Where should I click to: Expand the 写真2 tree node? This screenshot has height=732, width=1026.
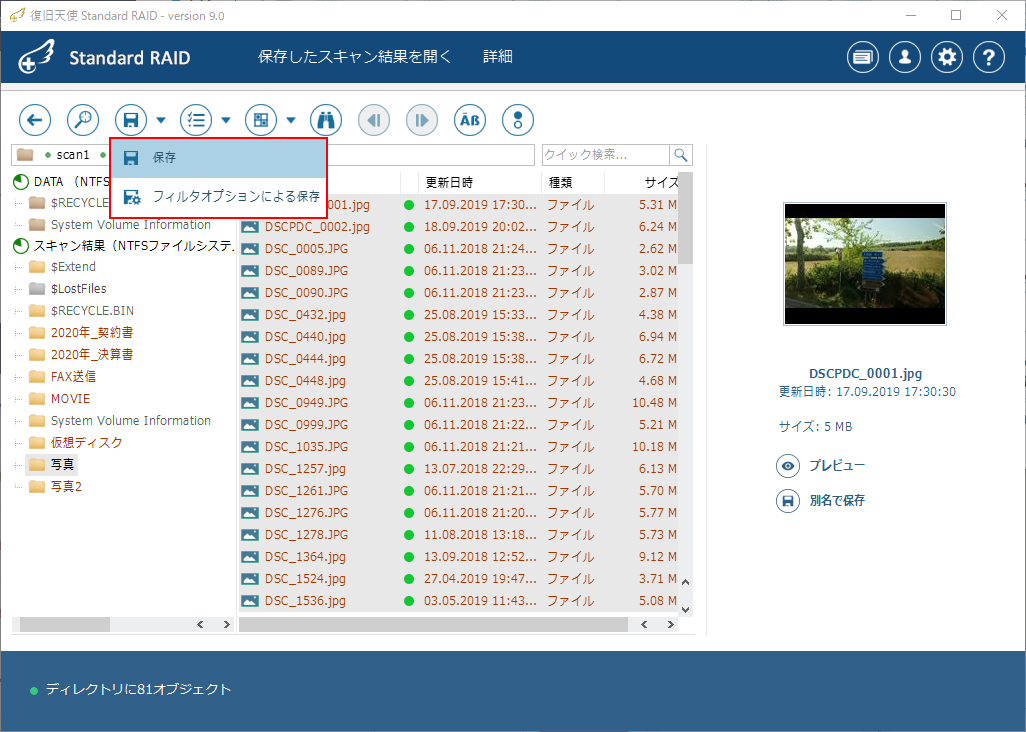pyautogui.click(x=19, y=487)
